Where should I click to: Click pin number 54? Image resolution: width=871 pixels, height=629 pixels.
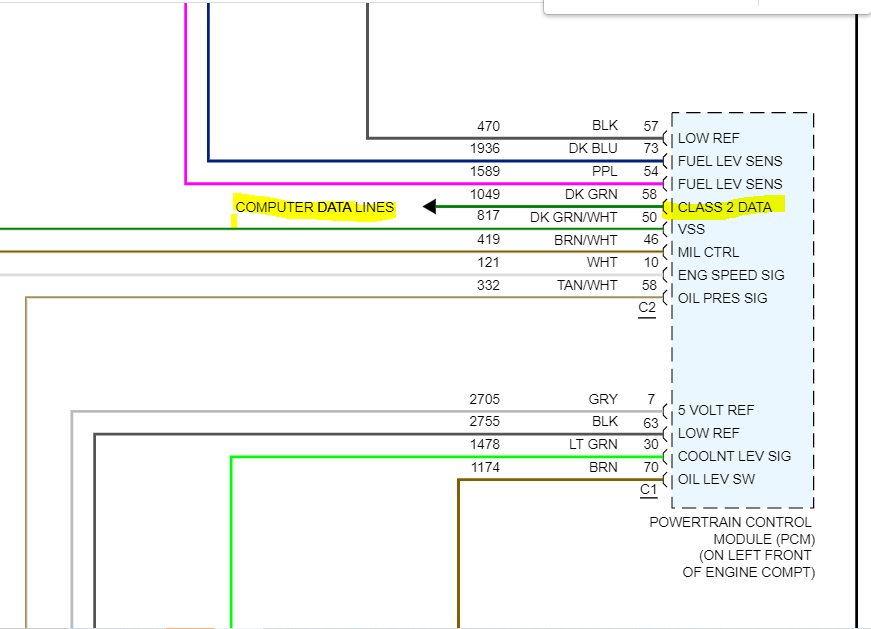650,171
